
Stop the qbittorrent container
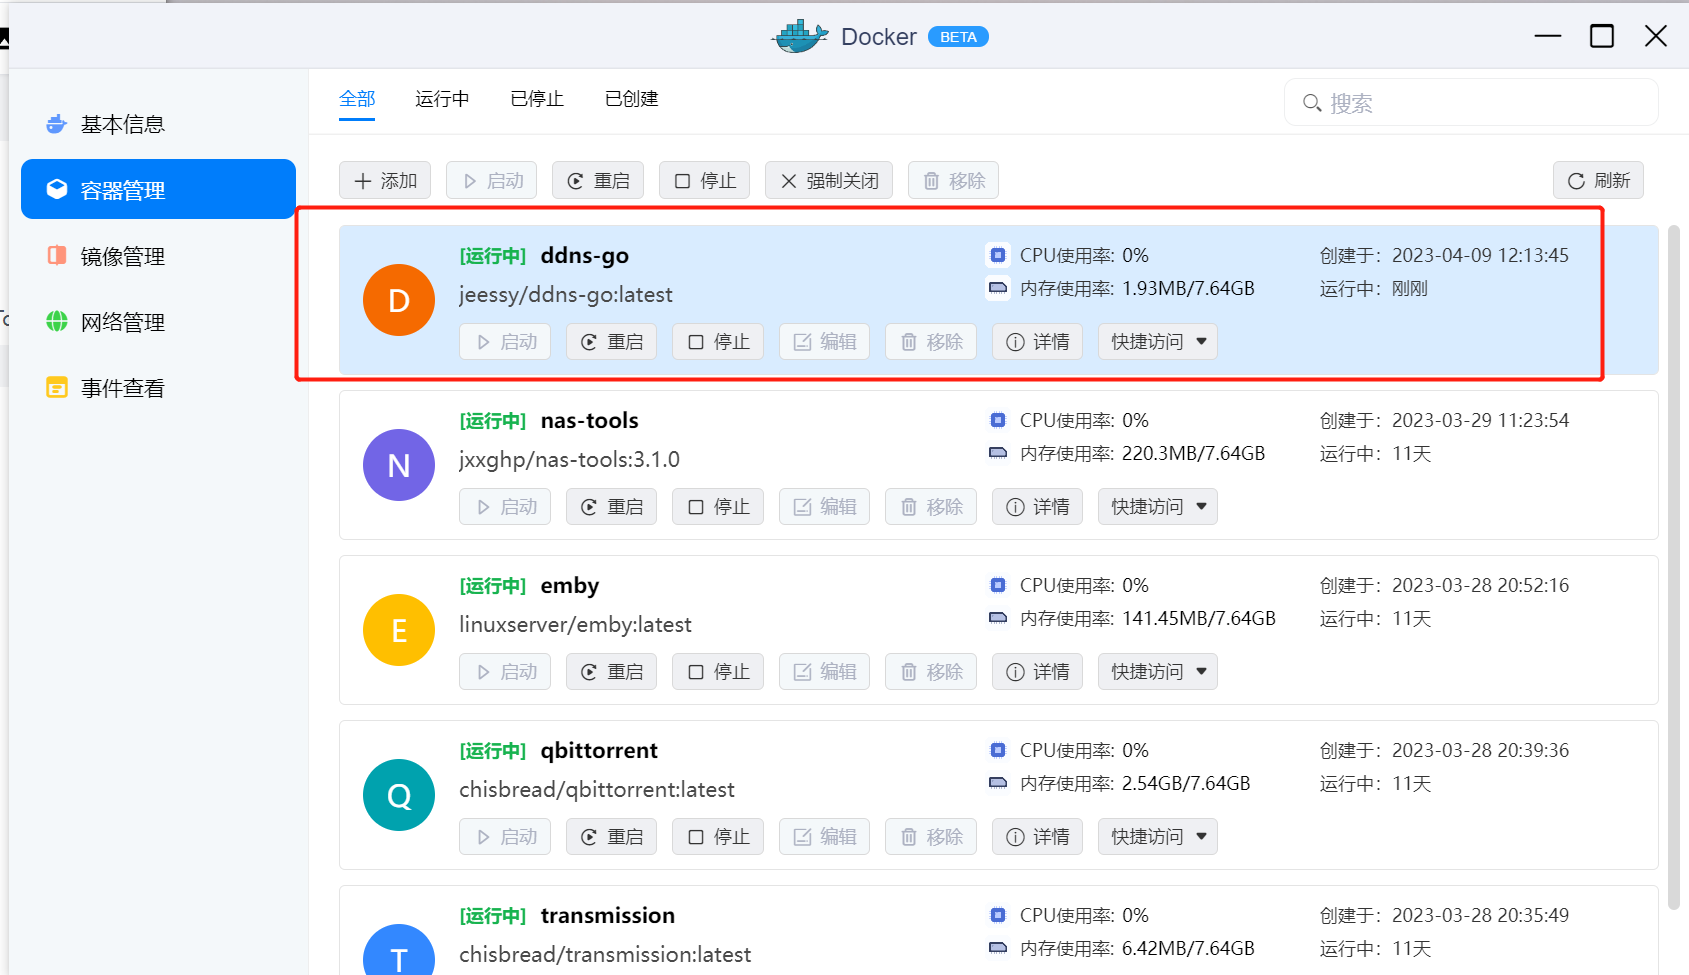click(718, 837)
